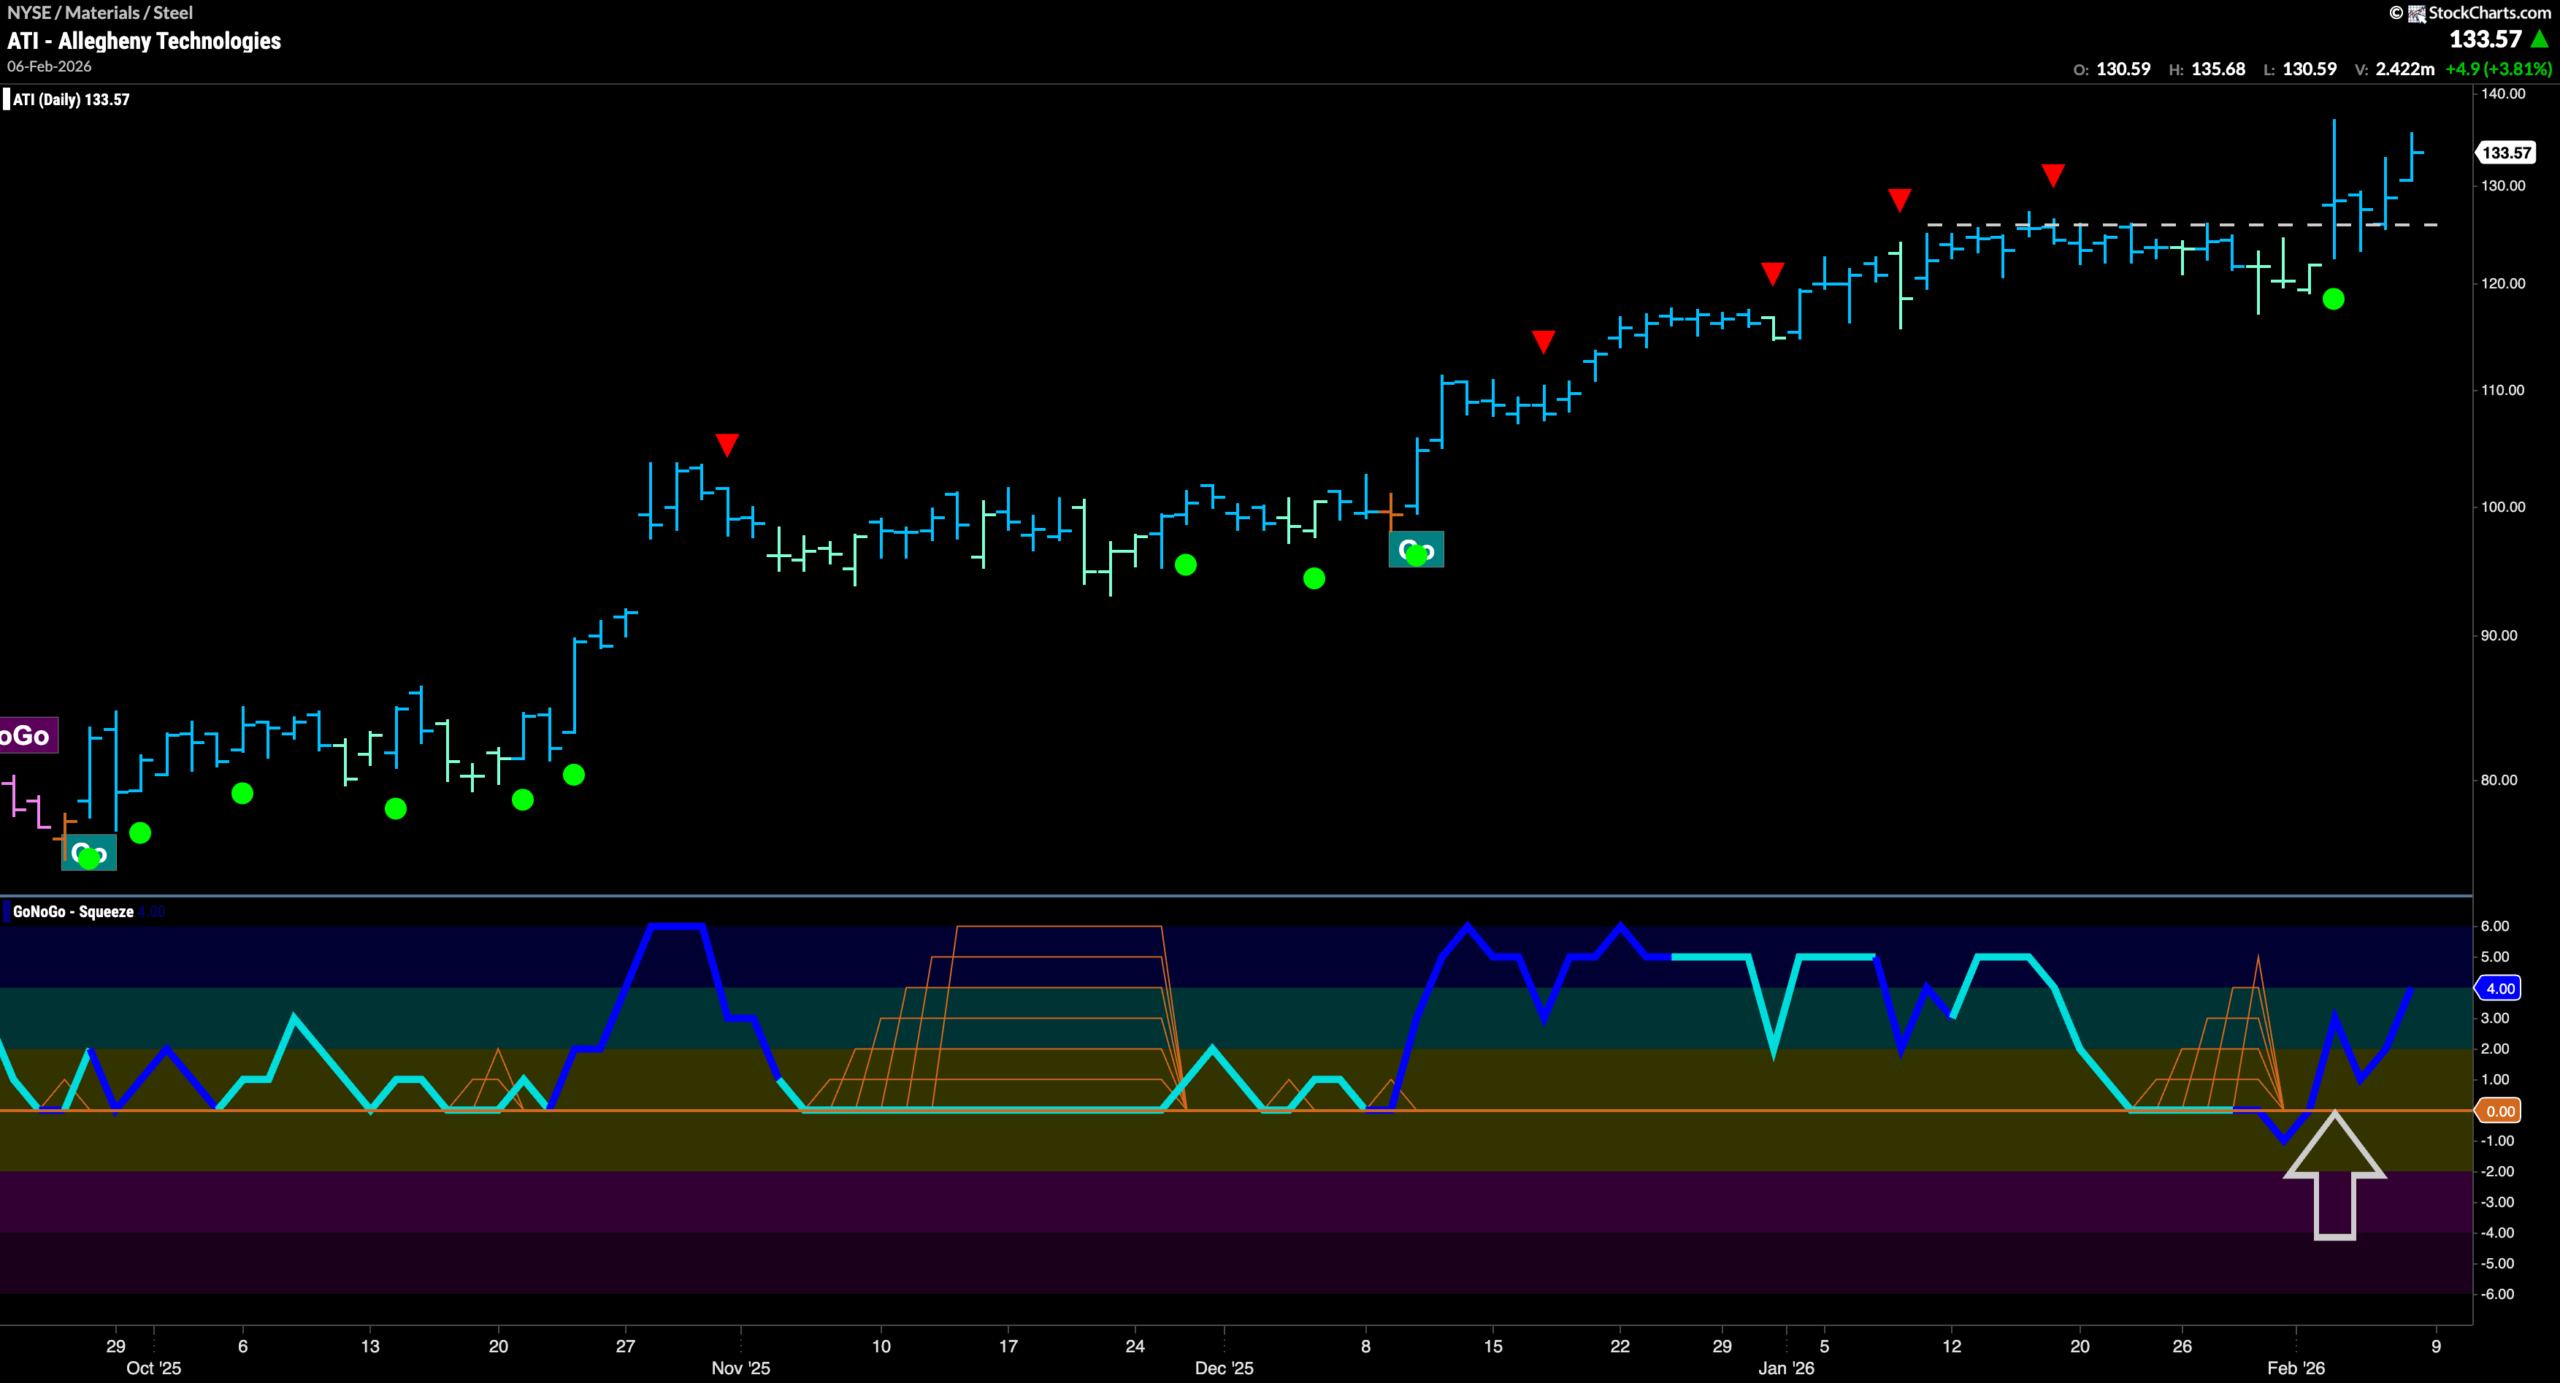The width and height of the screenshot is (2560, 1383).
Task: Click green dot near October 21
Action: tap(522, 799)
